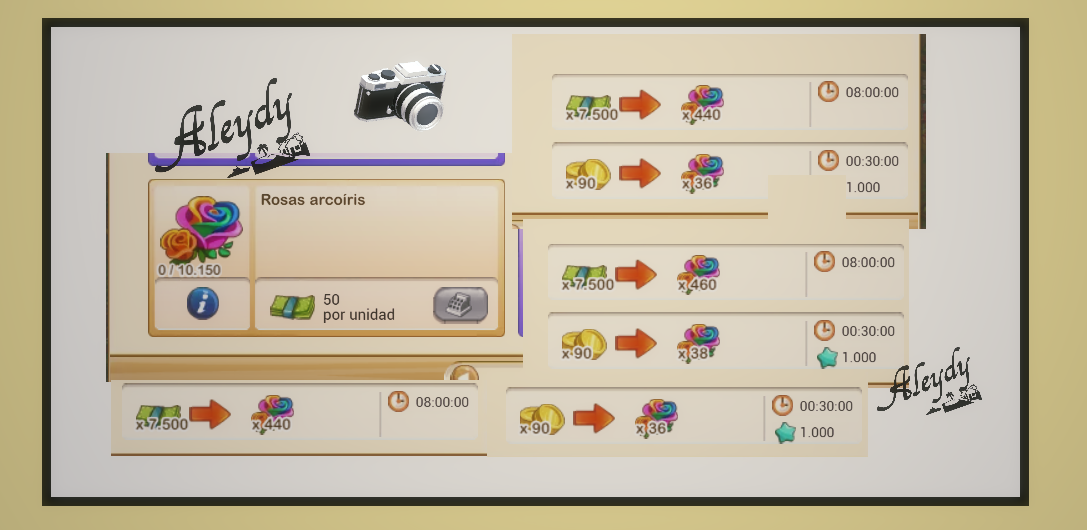Screen dimensions: 1087x531
Task: Select gold coins x90 in the x38 row
Action: tap(583, 345)
